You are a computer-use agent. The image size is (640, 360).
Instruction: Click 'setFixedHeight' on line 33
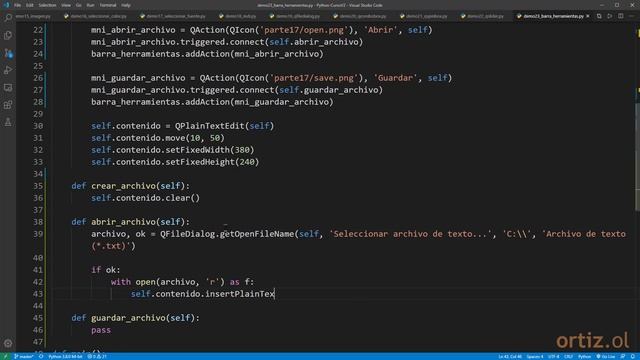coord(200,162)
